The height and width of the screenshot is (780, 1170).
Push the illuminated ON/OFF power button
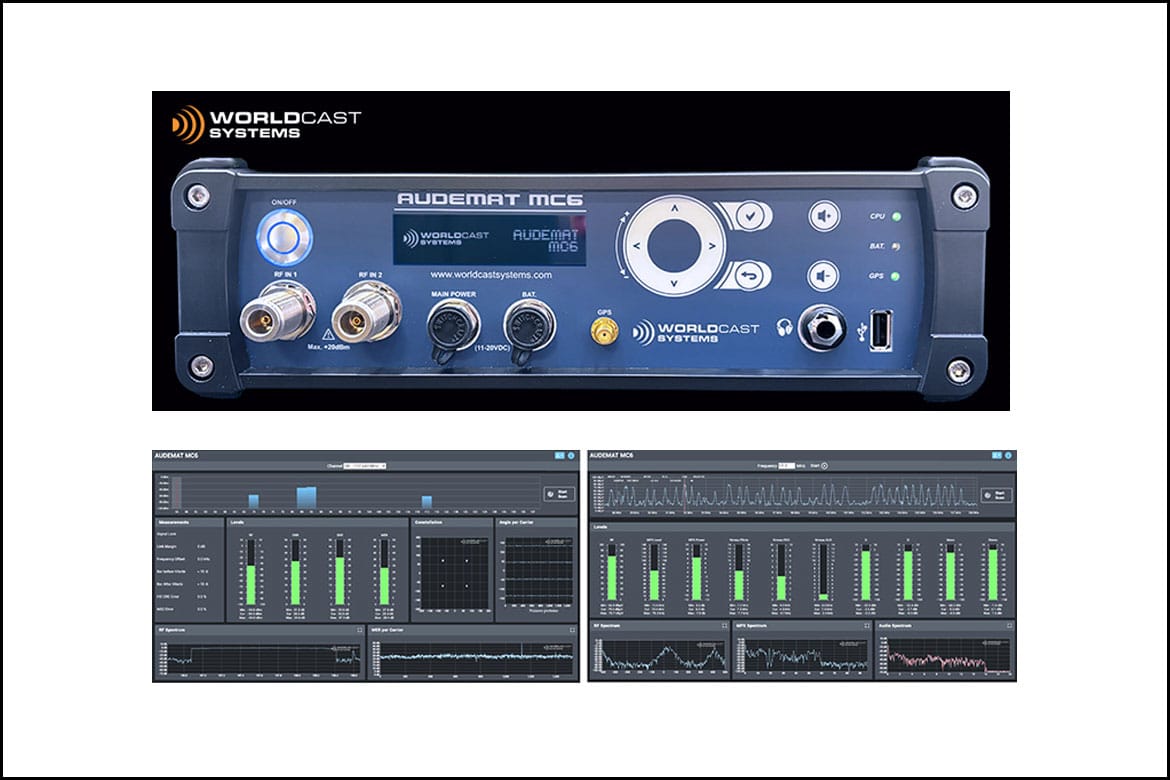pos(284,237)
